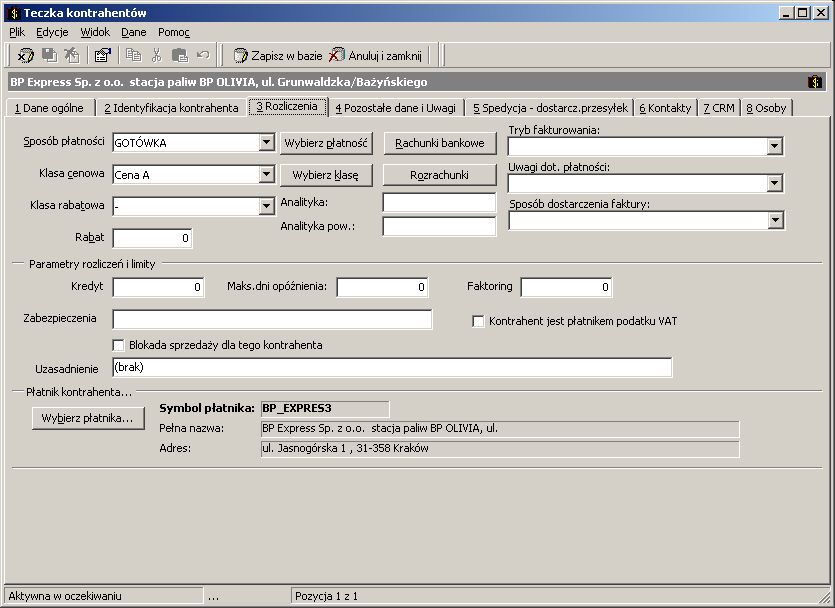Expand the Klasa cenowa dropdown

click(267, 174)
